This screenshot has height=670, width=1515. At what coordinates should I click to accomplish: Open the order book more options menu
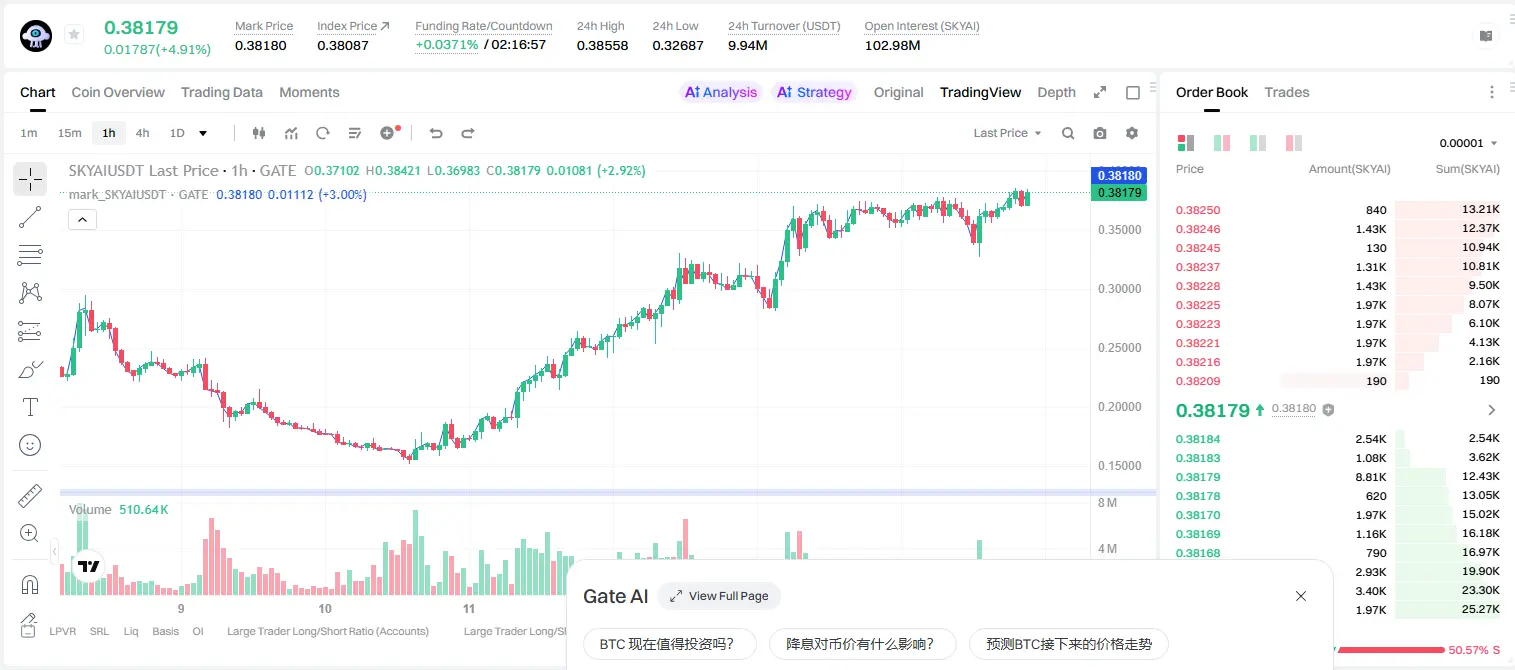[1492, 92]
